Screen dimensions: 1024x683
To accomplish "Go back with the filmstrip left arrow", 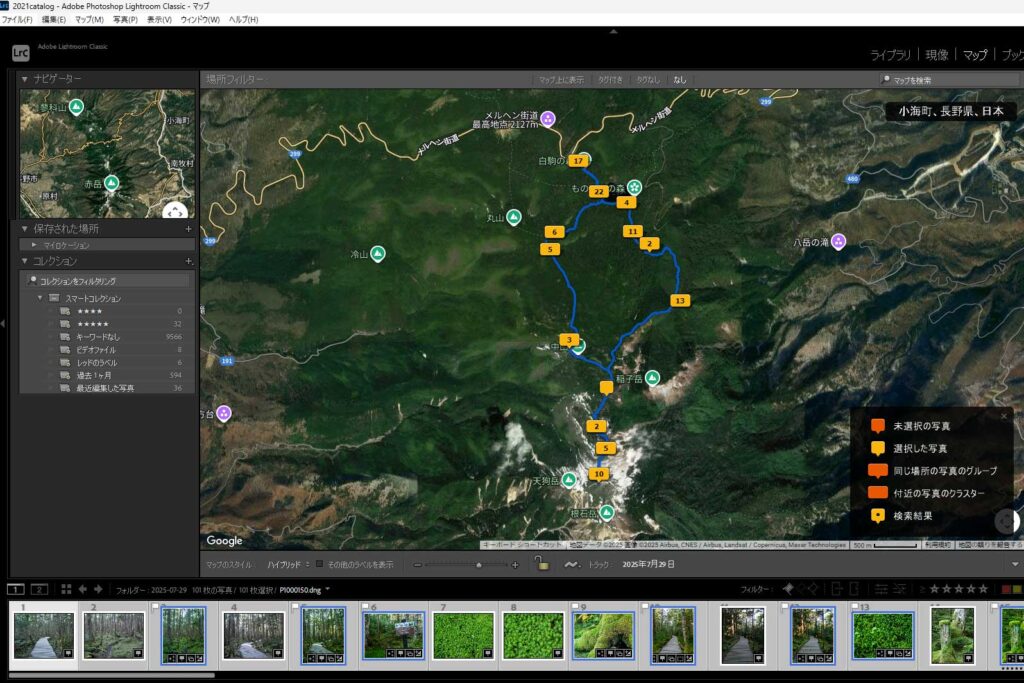I will click(x=83, y=590).
